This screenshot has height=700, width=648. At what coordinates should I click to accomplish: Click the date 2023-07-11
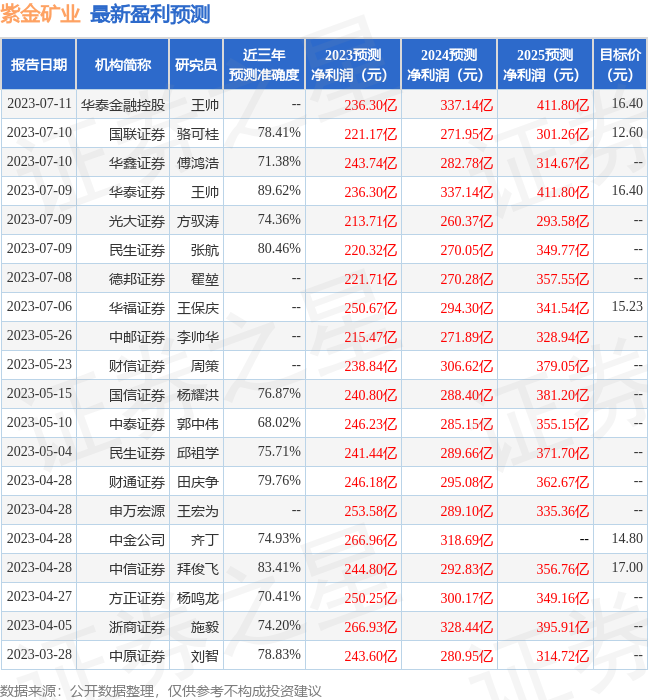pyautogui.click(x=39, y=104)
